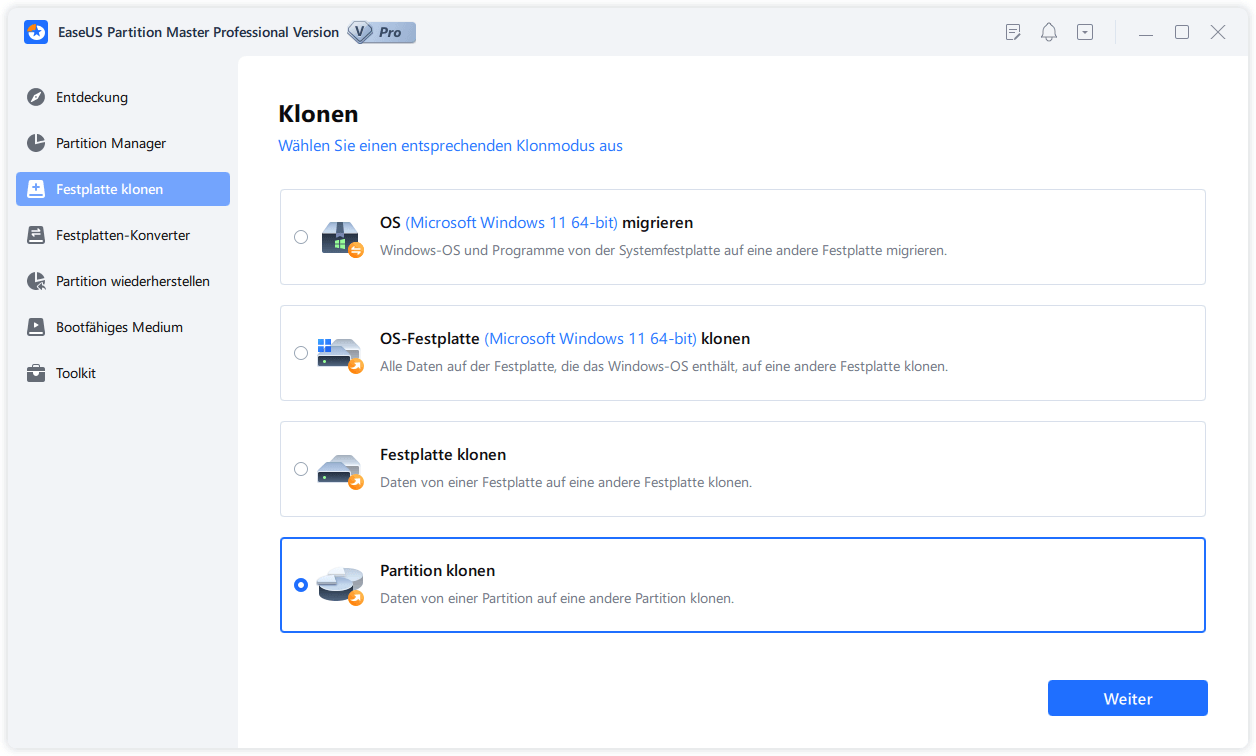1256x756 pixels.
Task: Select the Partition klonen radio button
Action: (x=301, y=585)
